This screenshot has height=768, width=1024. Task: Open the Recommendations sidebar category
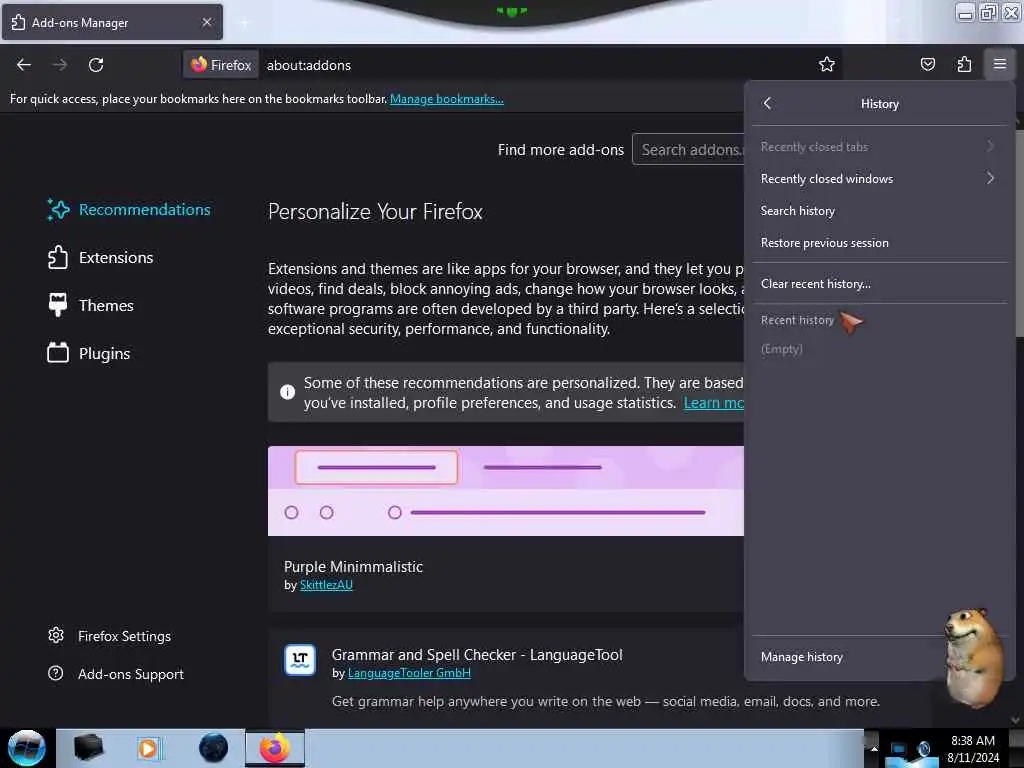[129, 210]
